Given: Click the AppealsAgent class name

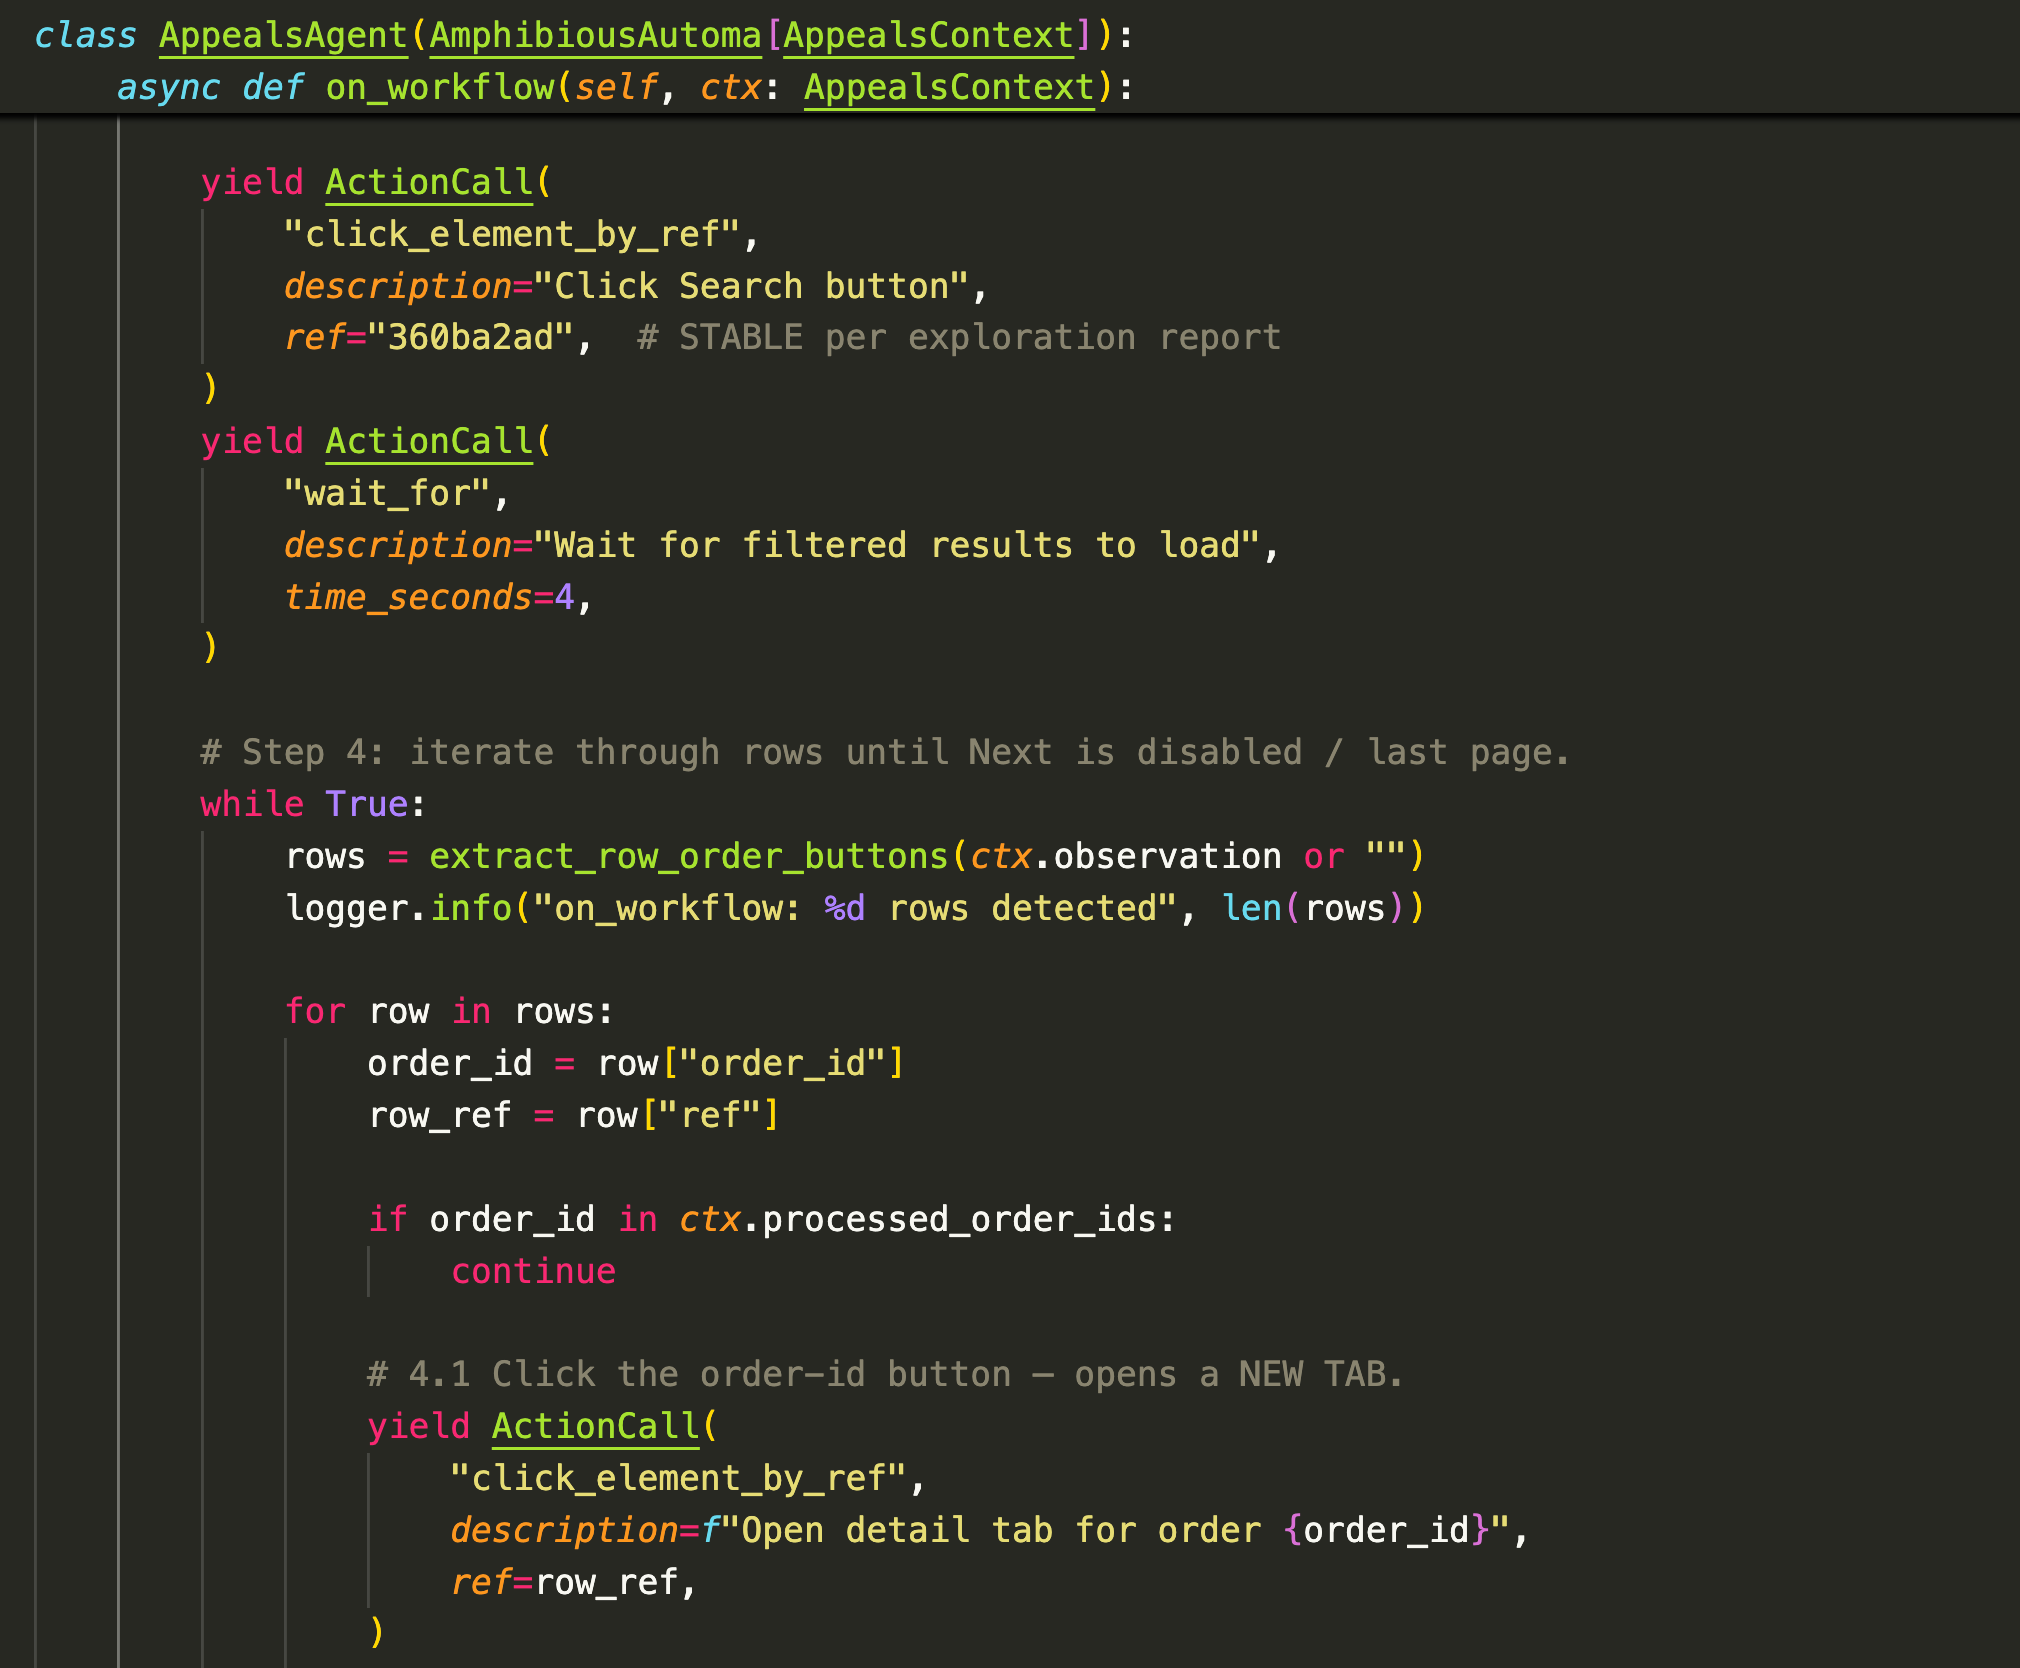Looking at the screenshot, I should coord(283,35).
